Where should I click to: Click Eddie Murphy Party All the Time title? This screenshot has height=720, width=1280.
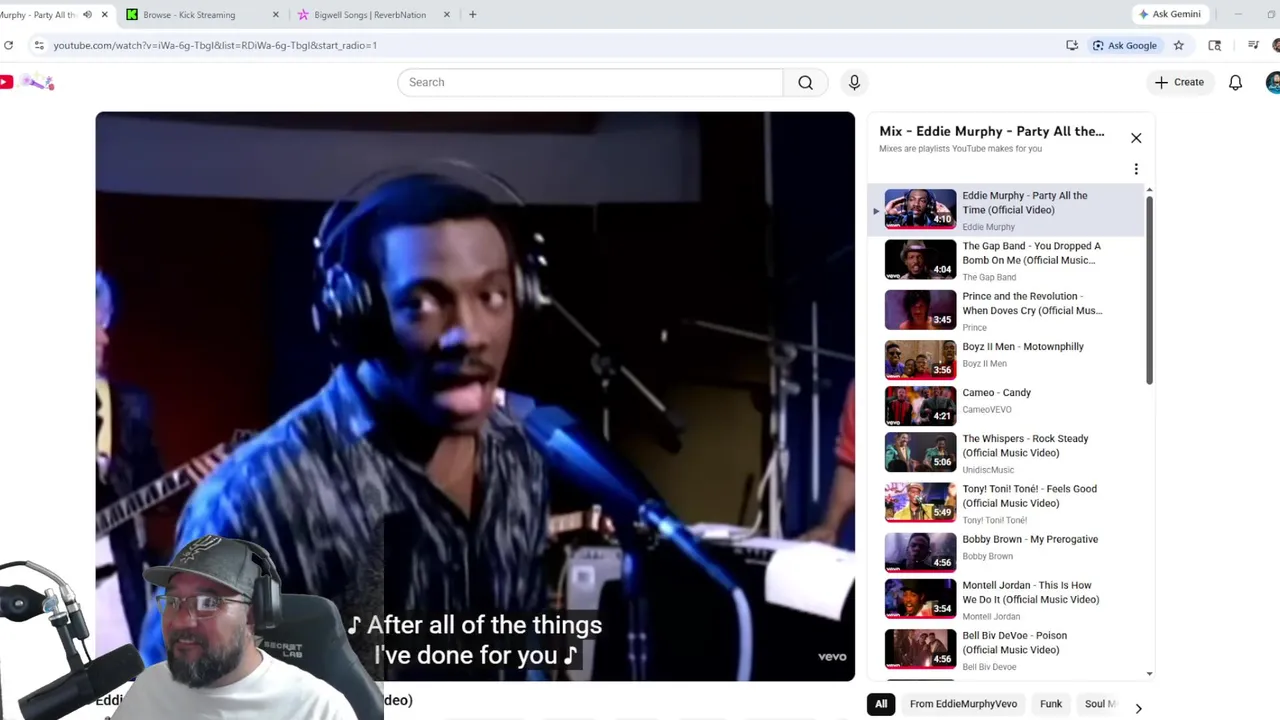1024,203
